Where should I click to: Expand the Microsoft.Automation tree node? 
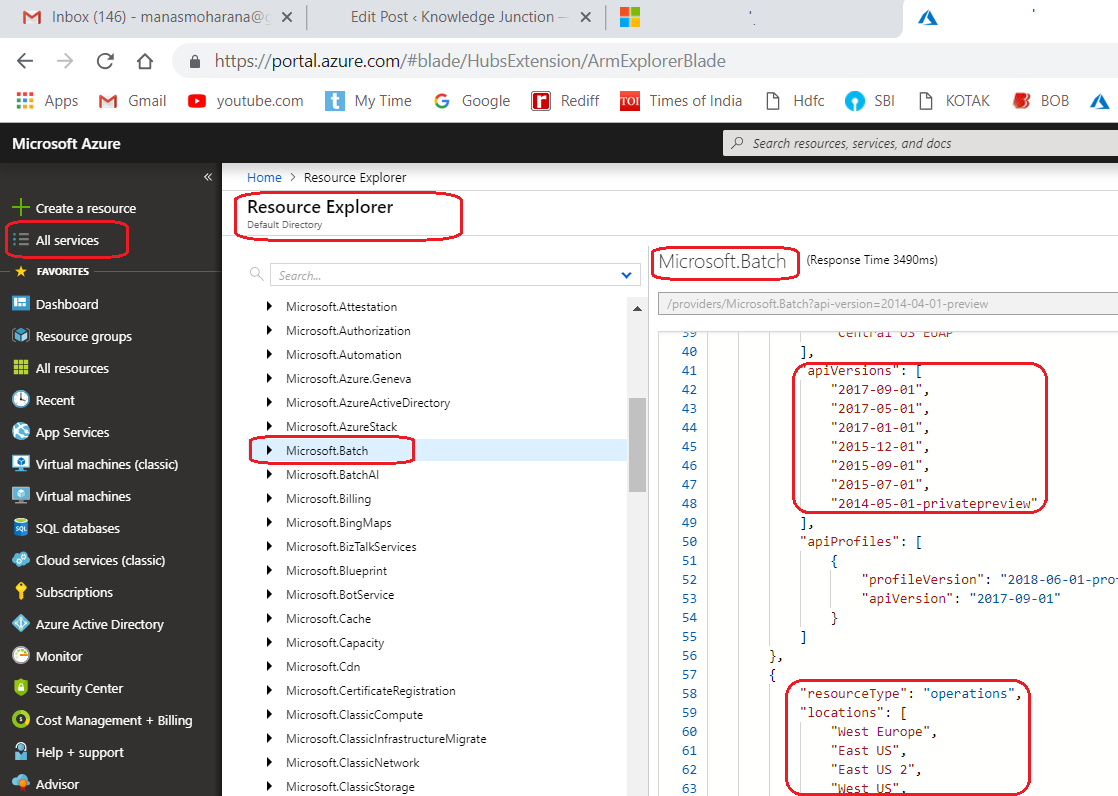coord(269,355)
